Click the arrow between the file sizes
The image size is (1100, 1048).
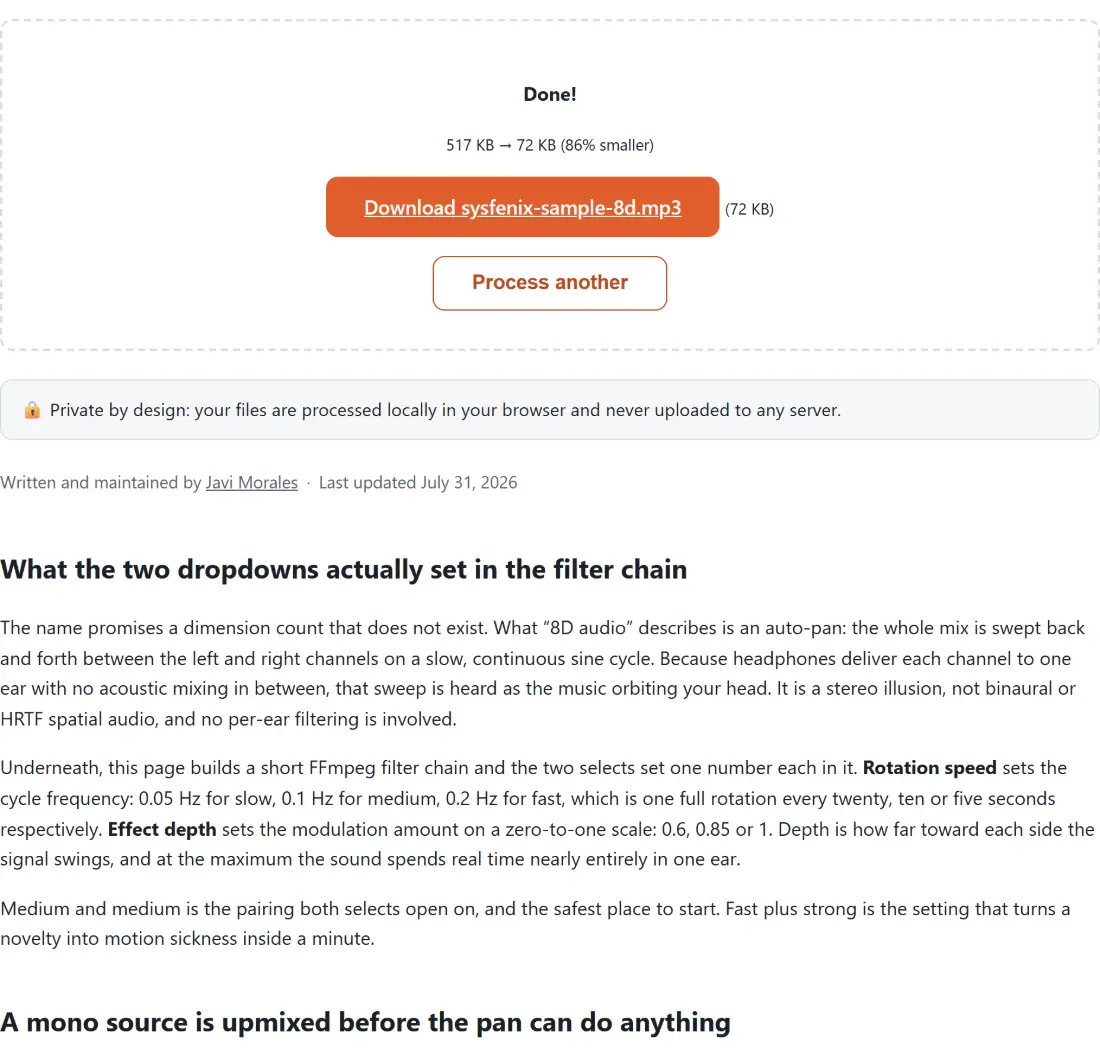click(x=505, y=146)
